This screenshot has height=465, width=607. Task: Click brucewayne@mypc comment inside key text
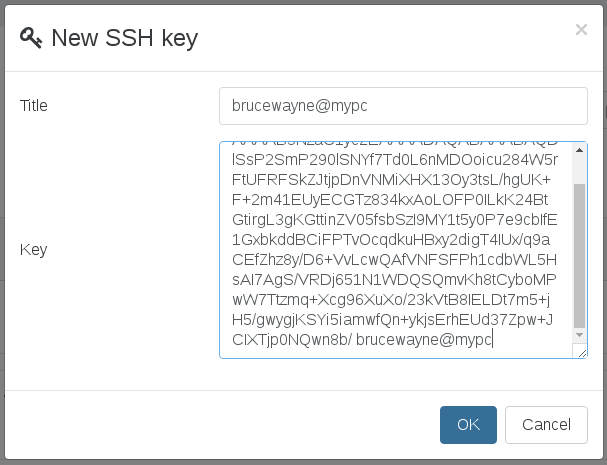pos(424,340)
